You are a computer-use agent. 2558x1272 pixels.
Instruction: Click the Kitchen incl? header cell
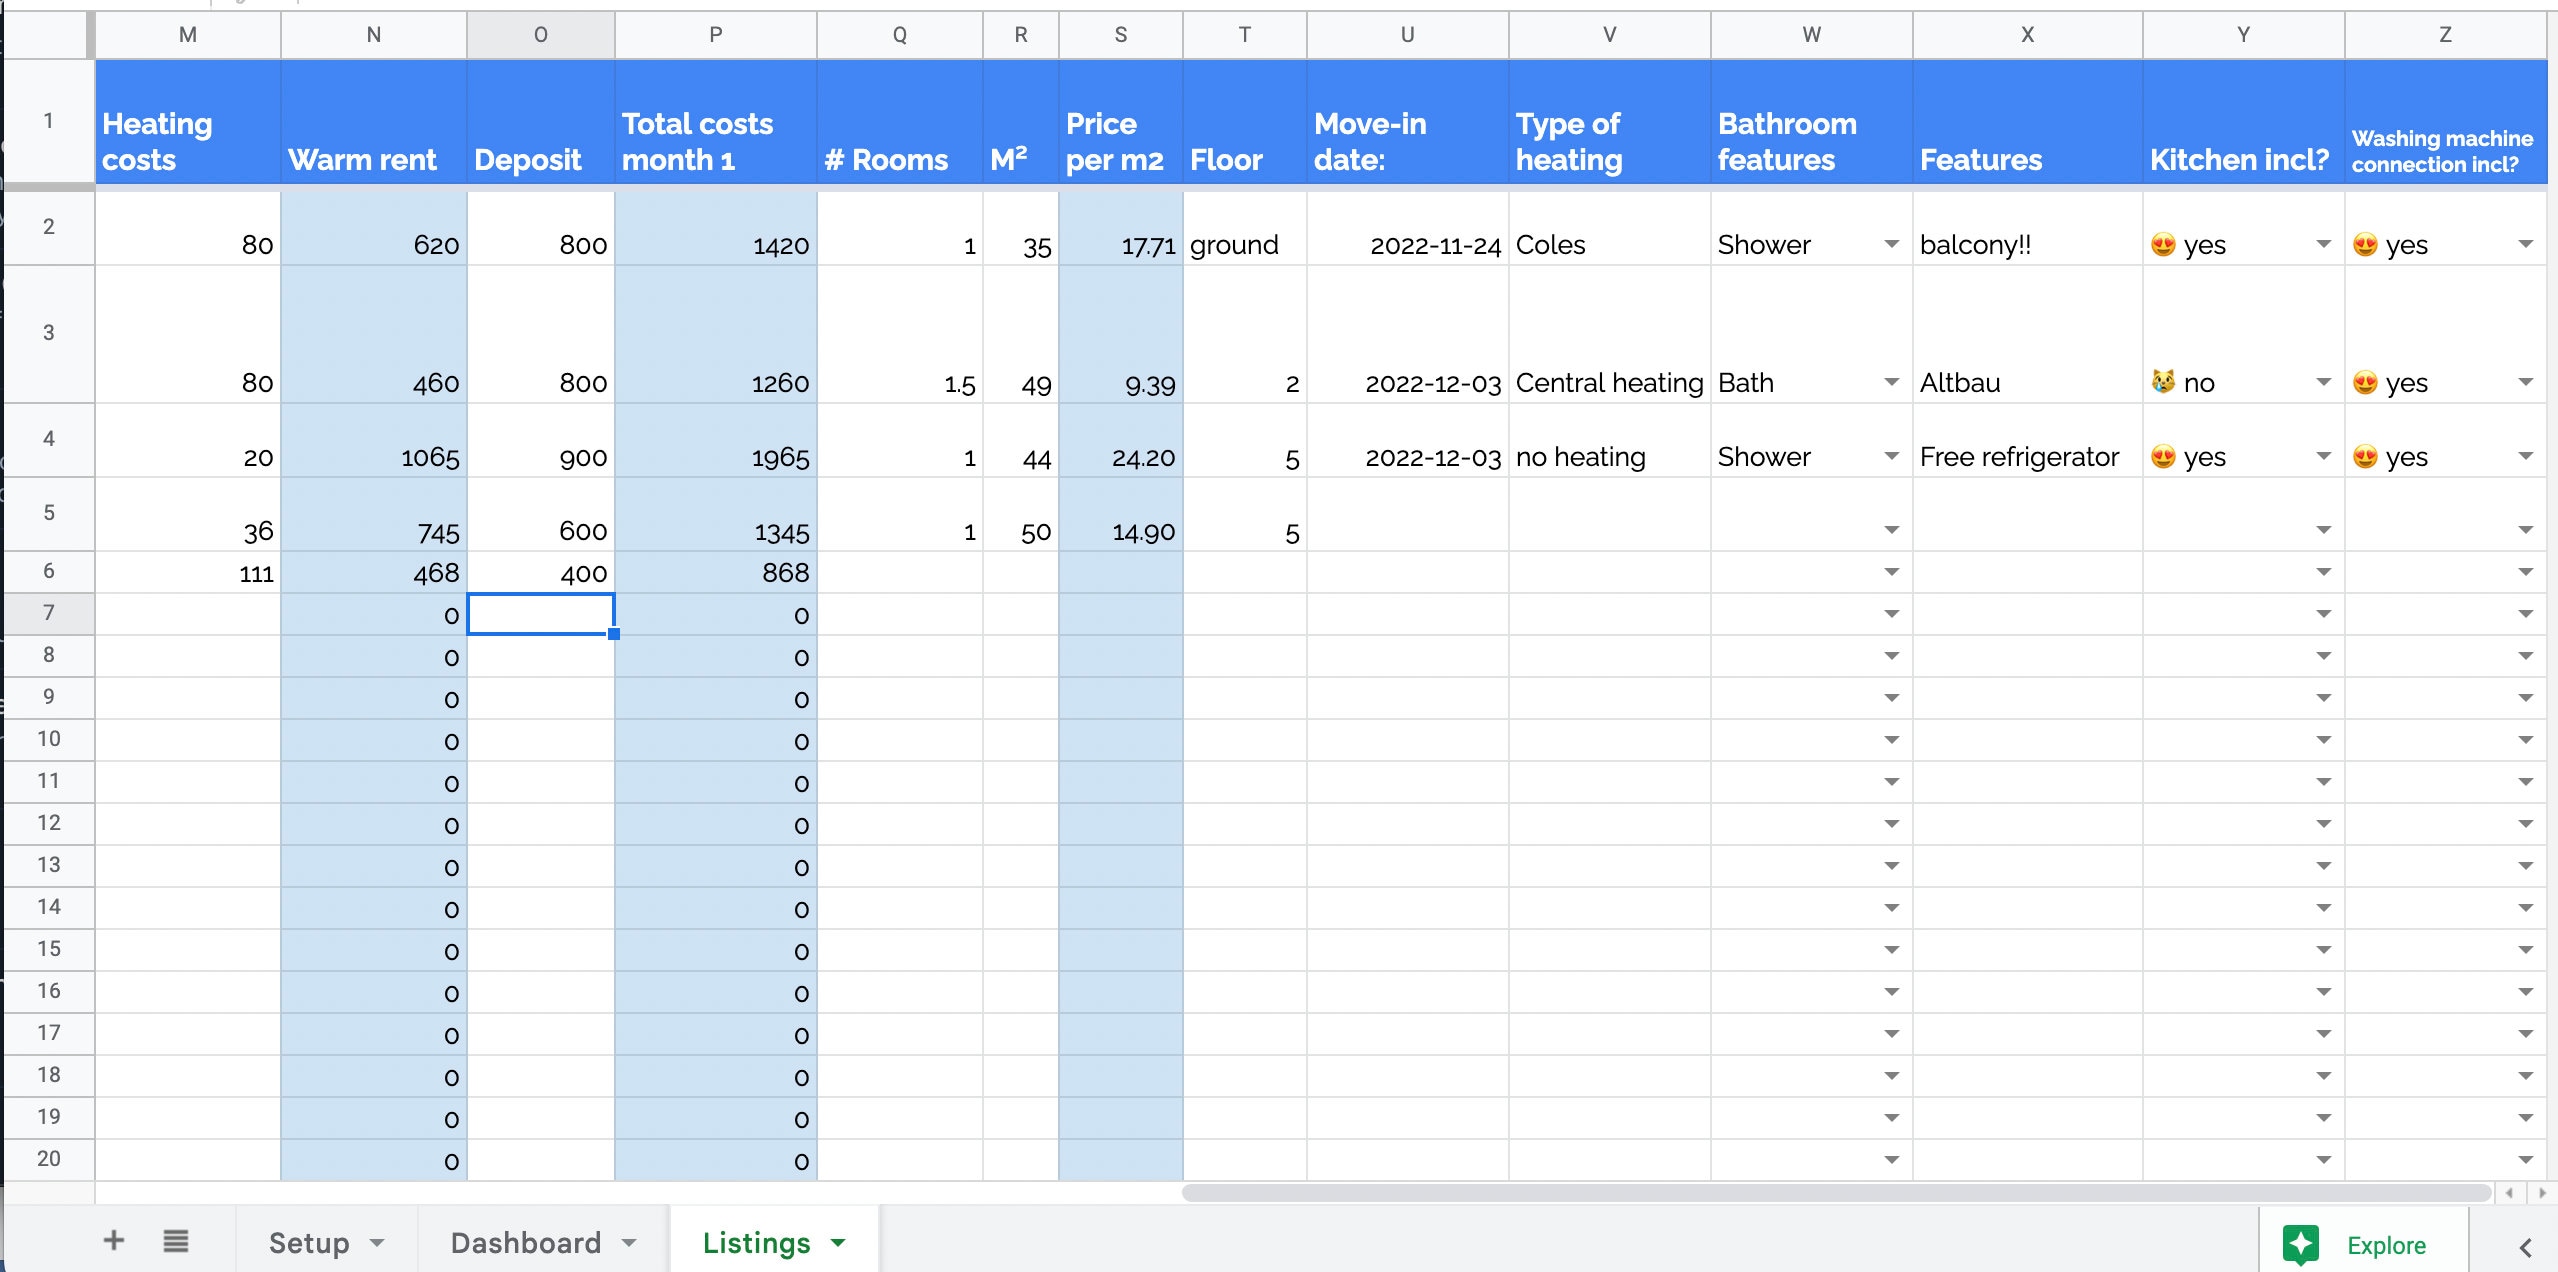coord(2244,122)
